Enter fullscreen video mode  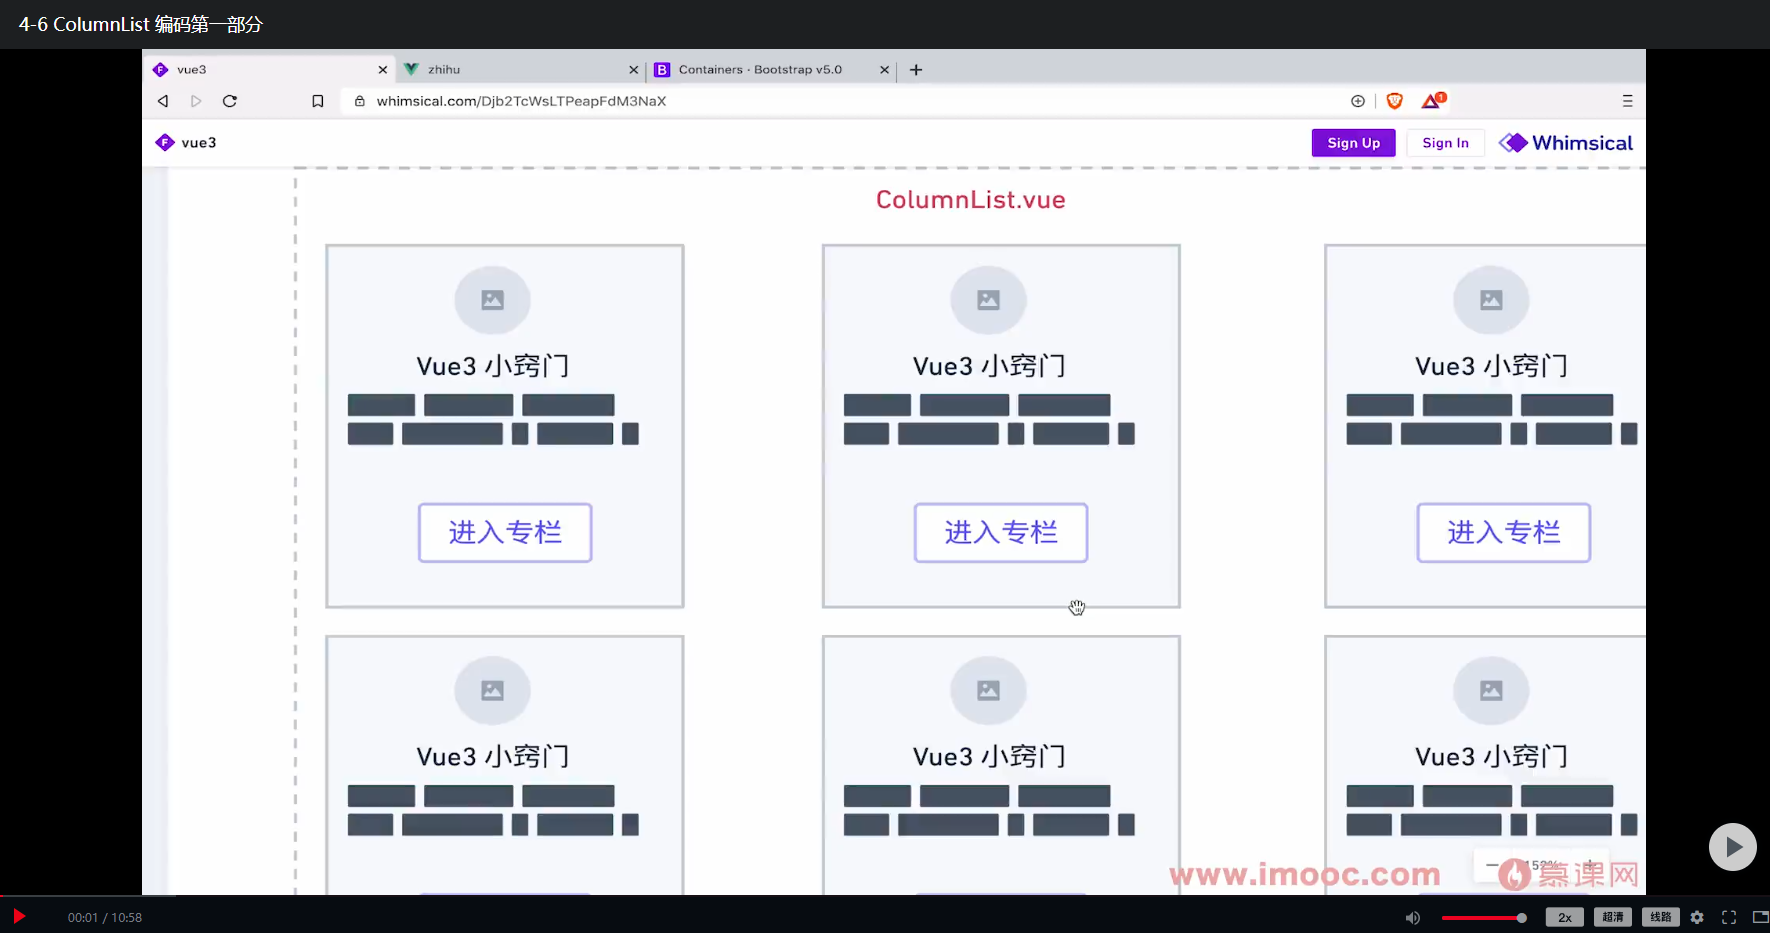(x=1729, y=918)
